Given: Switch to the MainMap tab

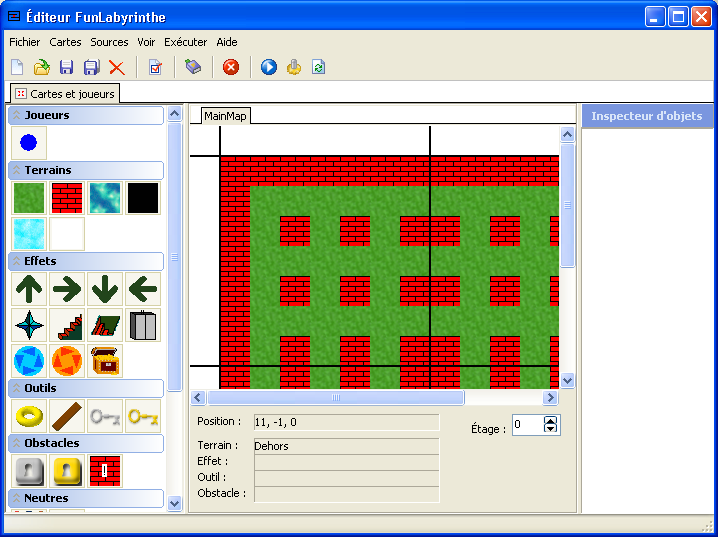Looking at the screenshot, I should 225,116.
